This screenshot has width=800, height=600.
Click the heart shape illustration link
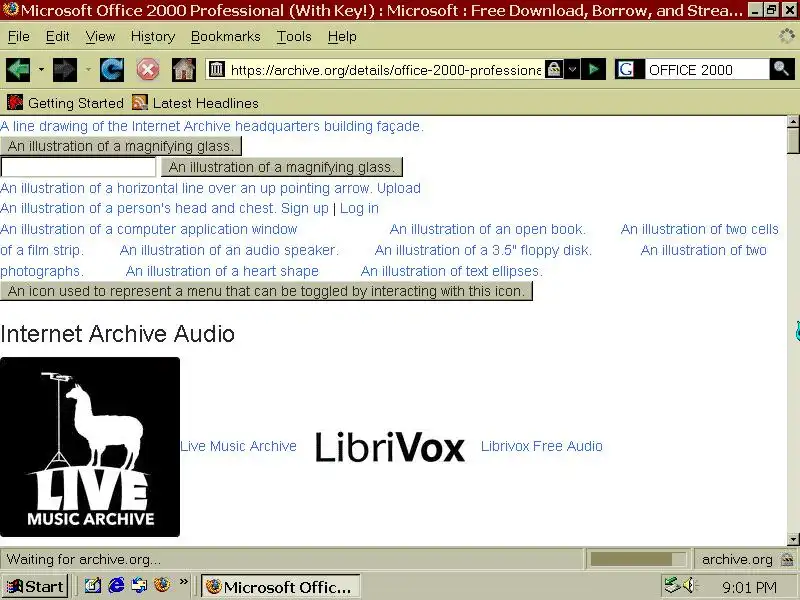pyautogui.click(x=222, y=271)
